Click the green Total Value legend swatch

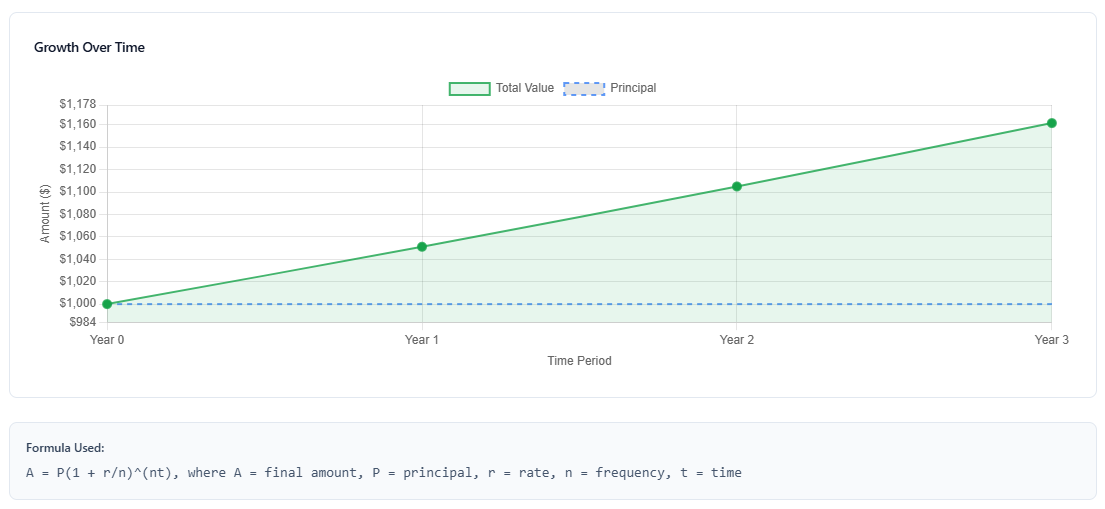[x=470, y=89]
